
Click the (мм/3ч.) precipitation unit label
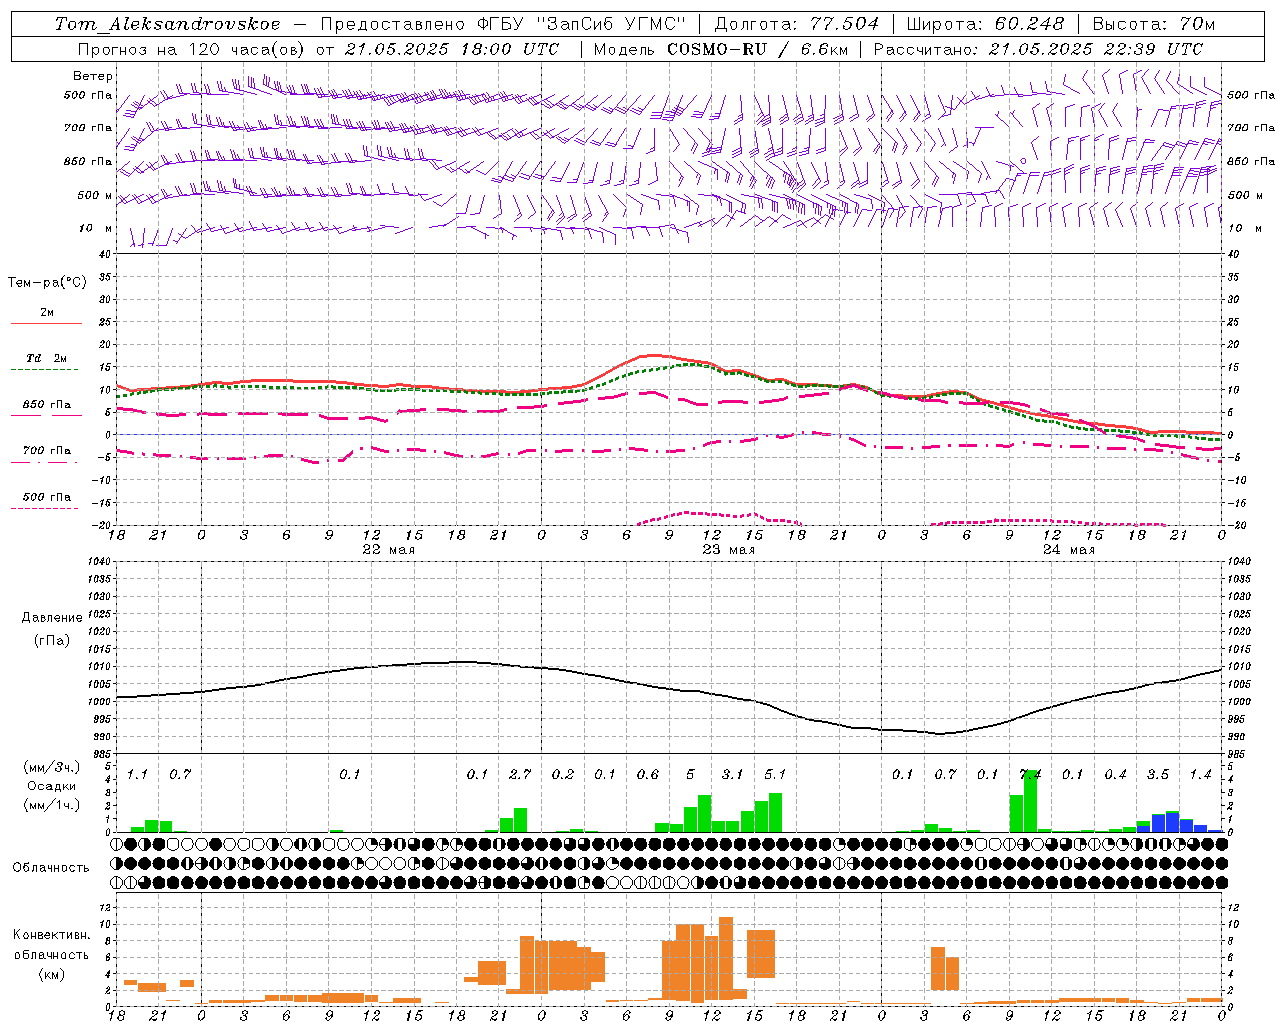pyautogui.click(x=52, y=767)
